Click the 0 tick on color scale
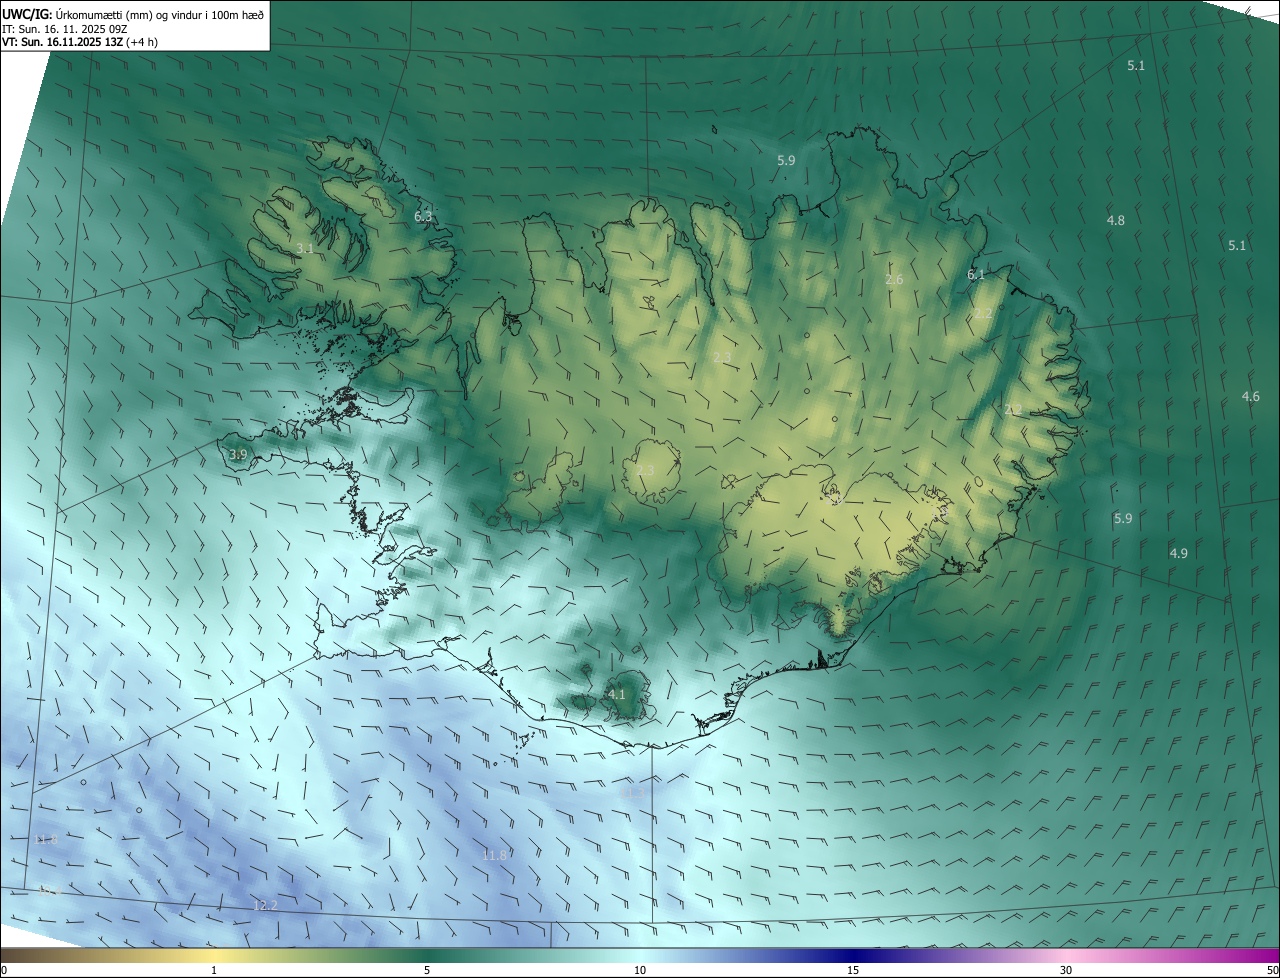 4,970
